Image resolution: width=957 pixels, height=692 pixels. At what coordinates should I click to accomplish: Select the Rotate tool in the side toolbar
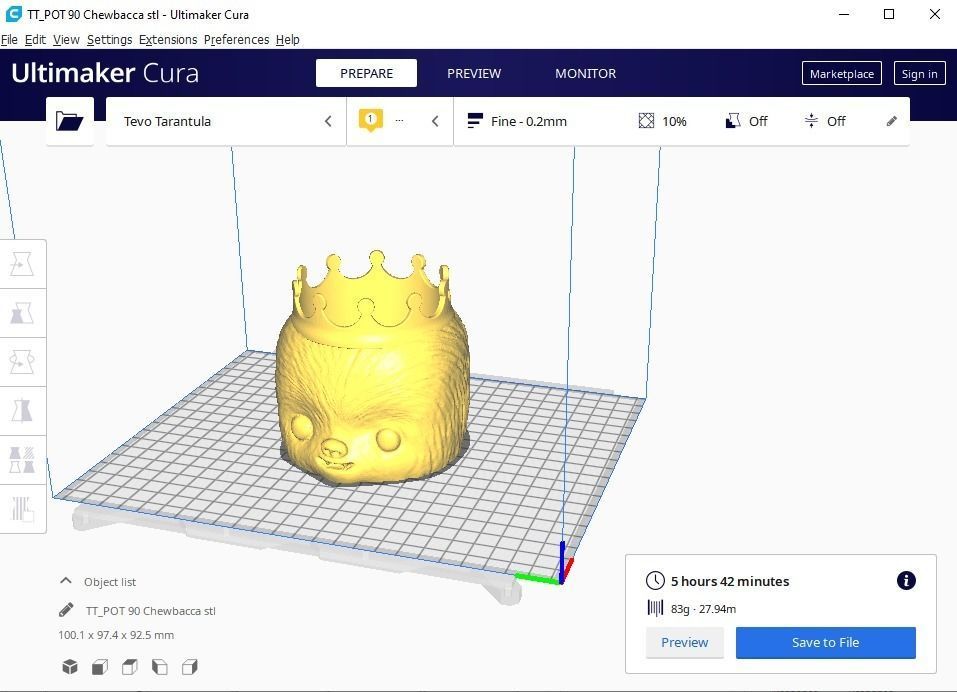22,362
